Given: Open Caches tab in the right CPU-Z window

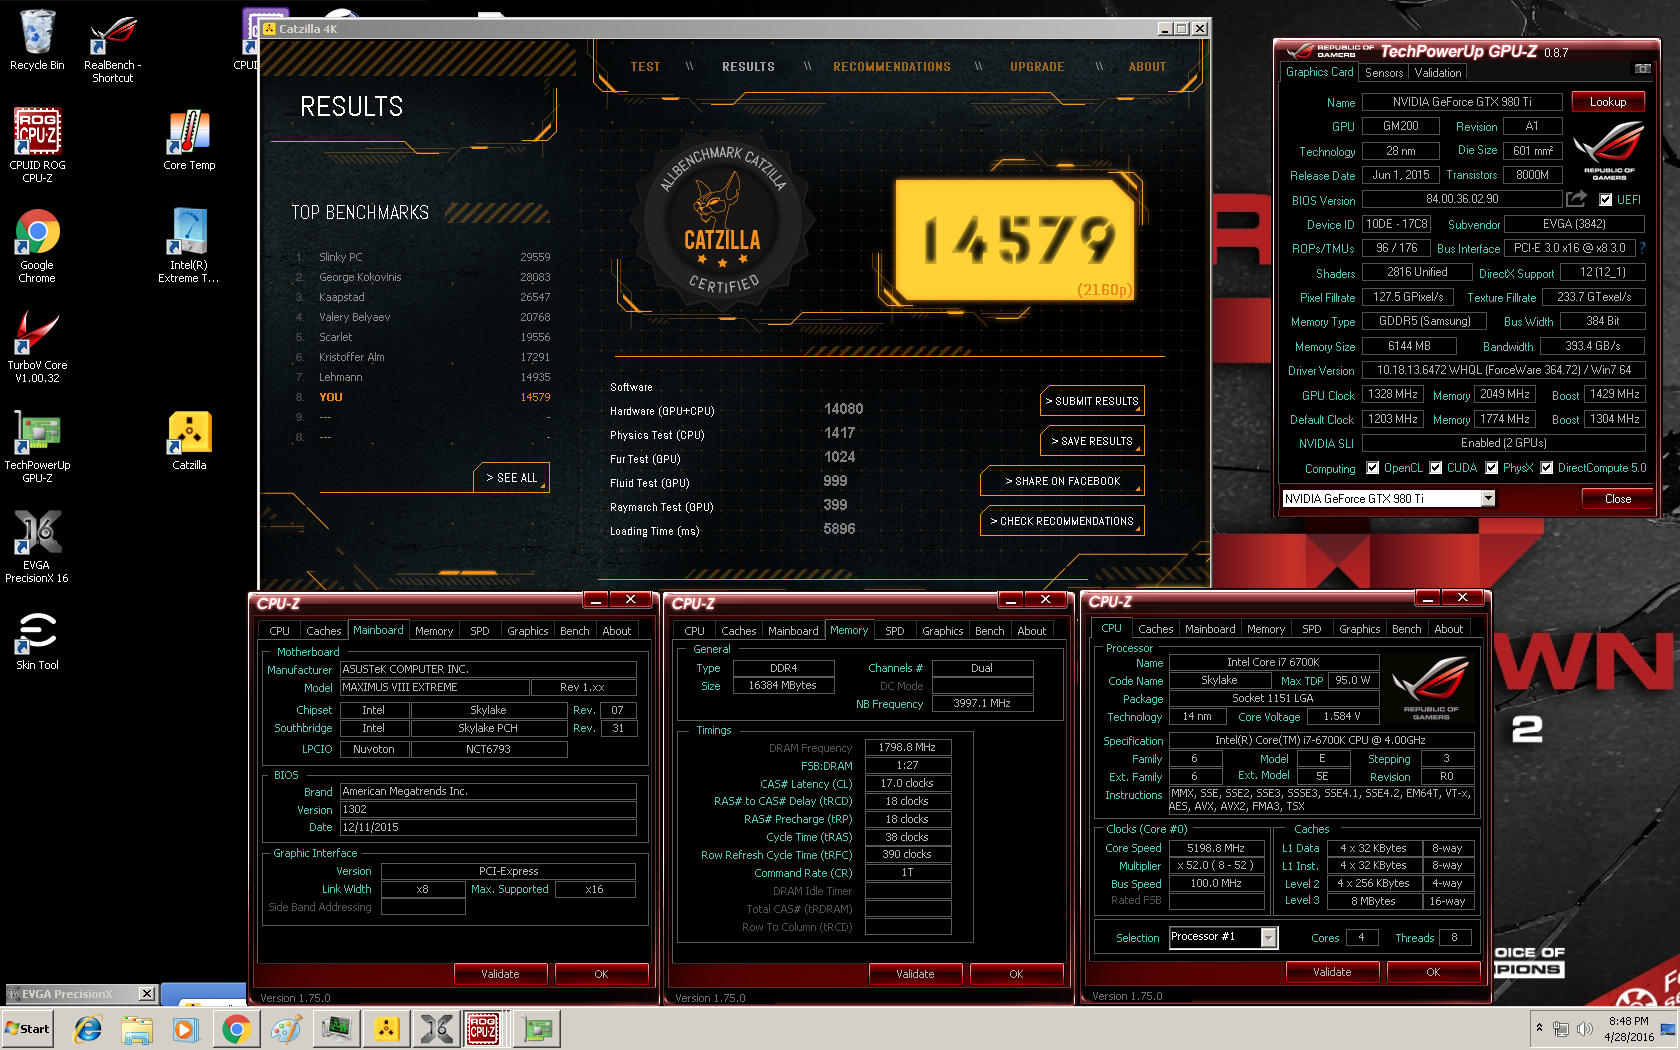Looking at the screenshot, I should click(x=1155, y=629).
